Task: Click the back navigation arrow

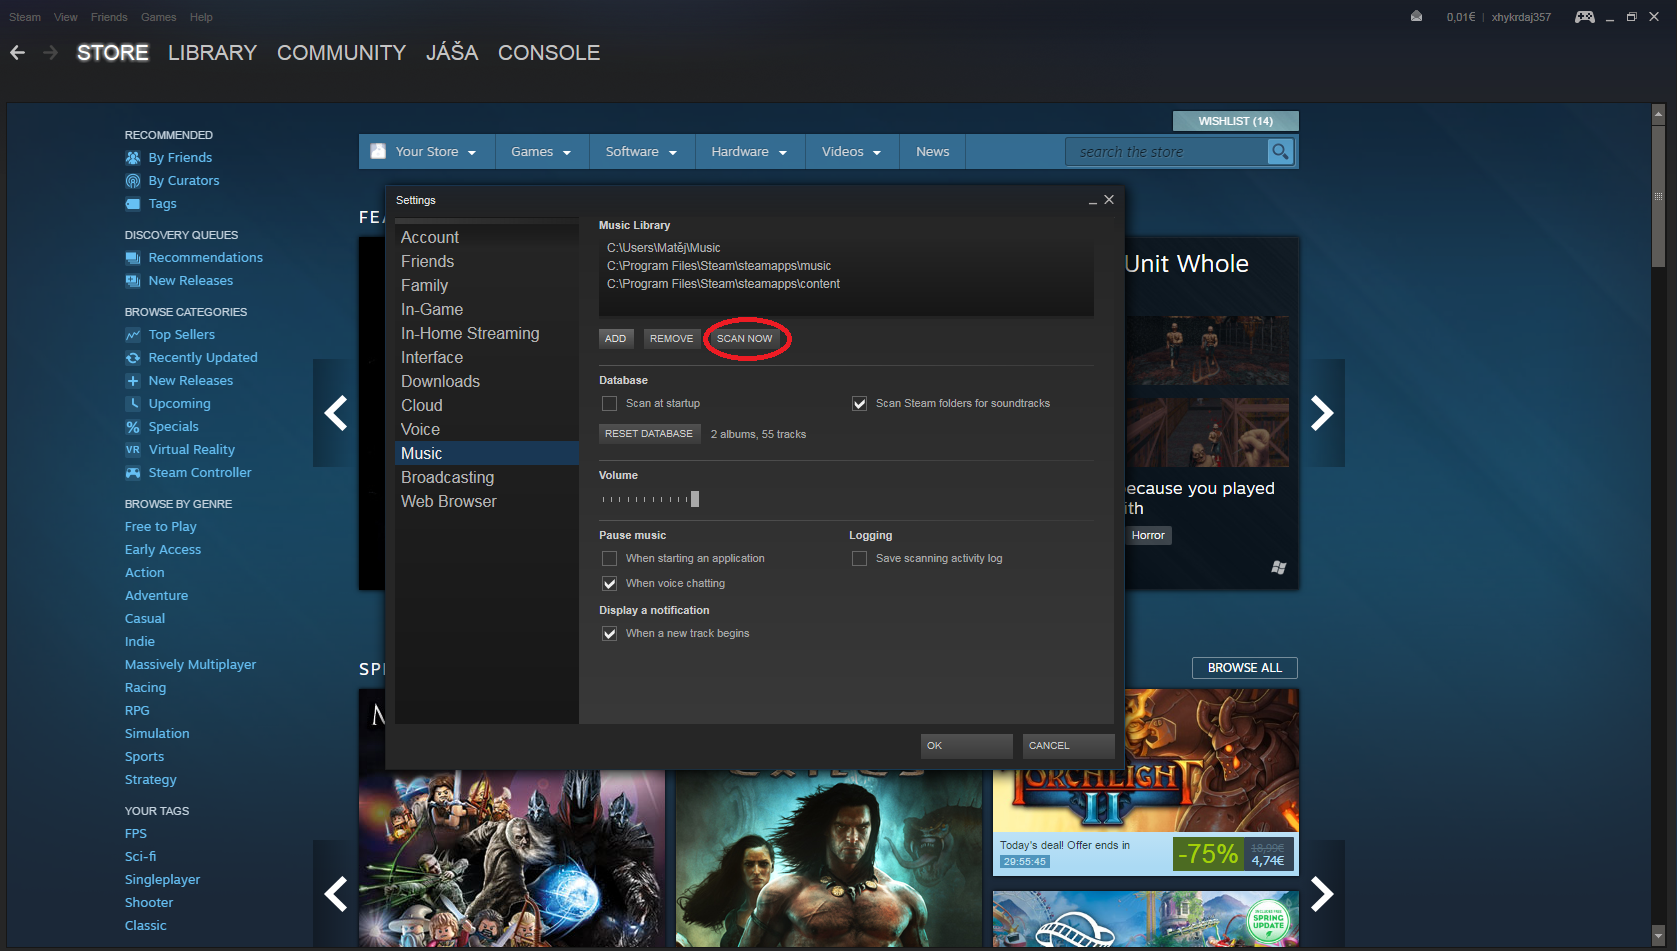Action: click(x=18, y=53)
